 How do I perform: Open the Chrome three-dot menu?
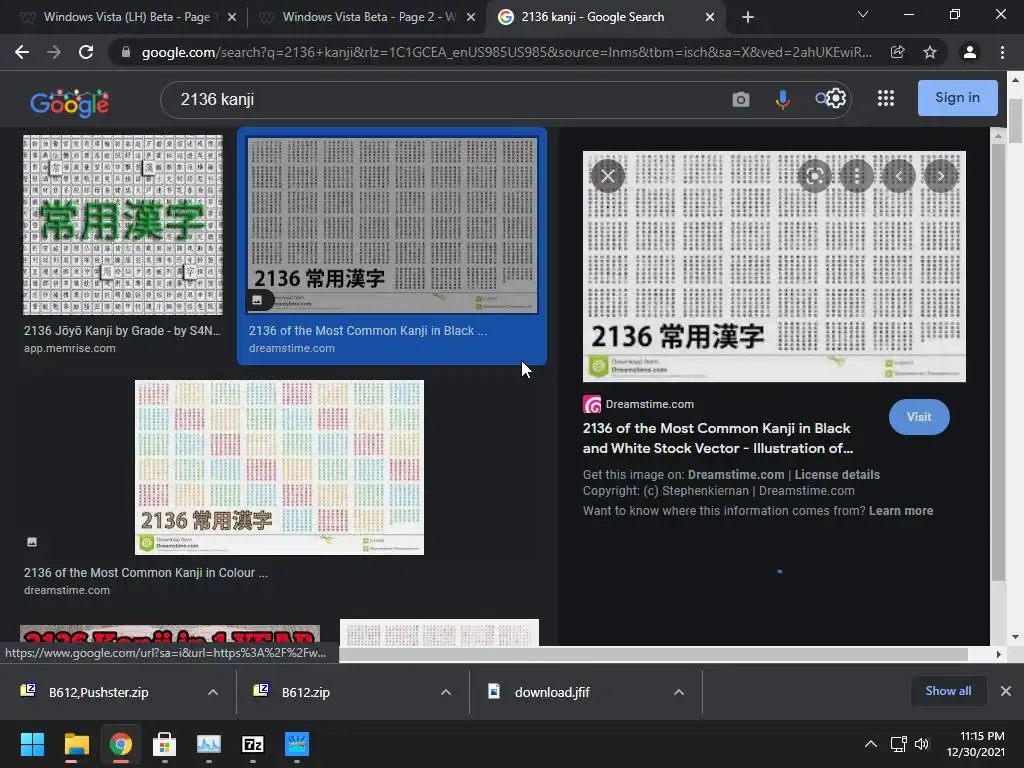(1002, 52)
